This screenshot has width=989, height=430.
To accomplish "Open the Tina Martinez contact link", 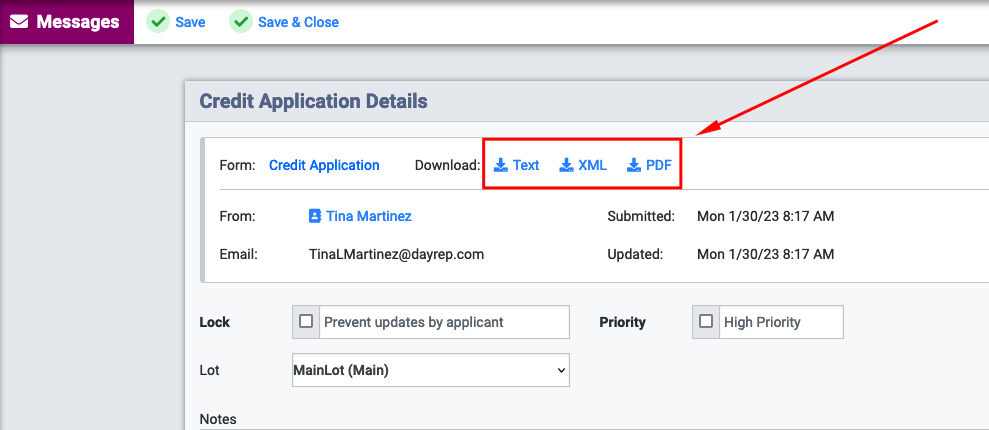I will 368,216.
